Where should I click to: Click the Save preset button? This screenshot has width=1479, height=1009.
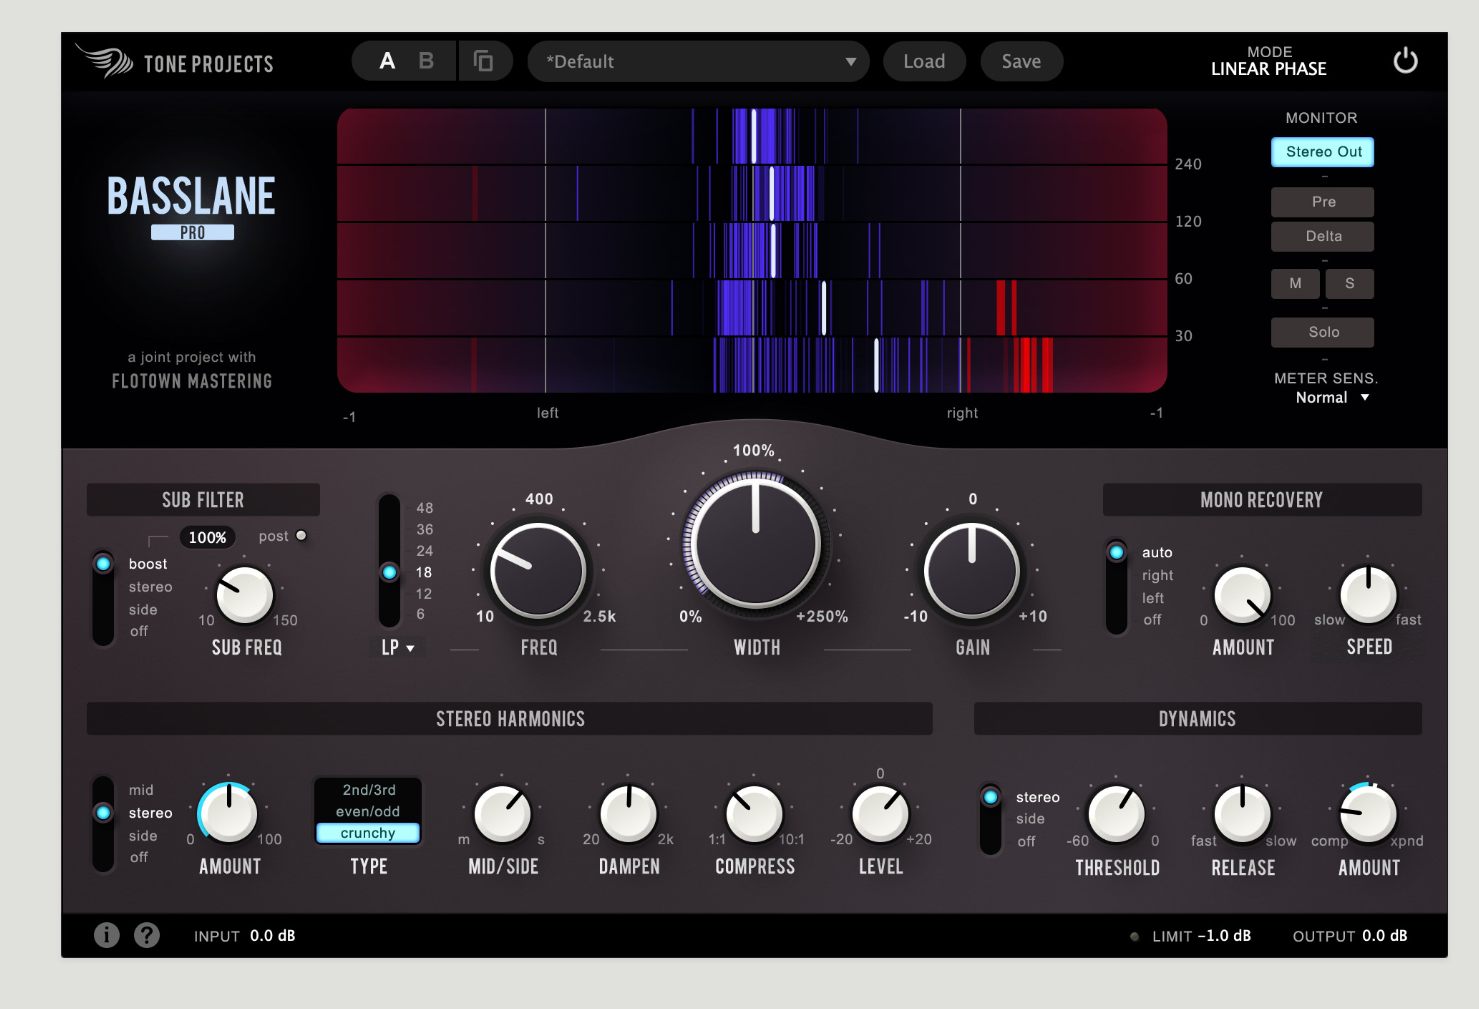[x=1021, y=61]
